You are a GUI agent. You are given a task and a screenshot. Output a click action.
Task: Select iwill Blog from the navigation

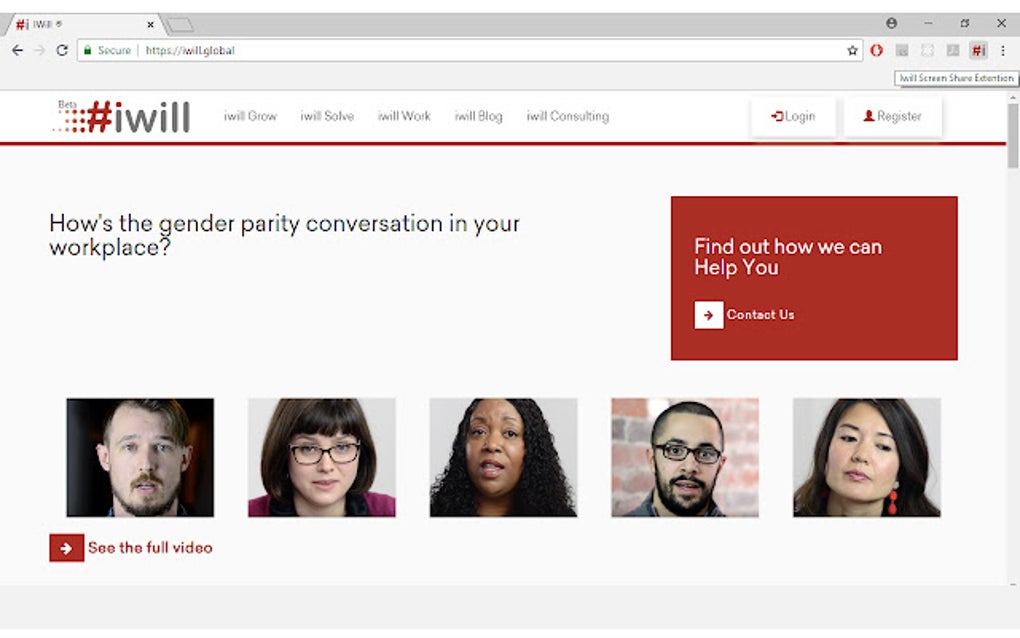click(x=479, y=116)
